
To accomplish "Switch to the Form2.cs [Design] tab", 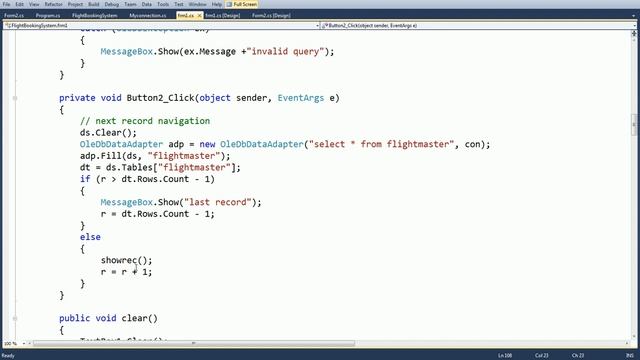I will [271, 16].
